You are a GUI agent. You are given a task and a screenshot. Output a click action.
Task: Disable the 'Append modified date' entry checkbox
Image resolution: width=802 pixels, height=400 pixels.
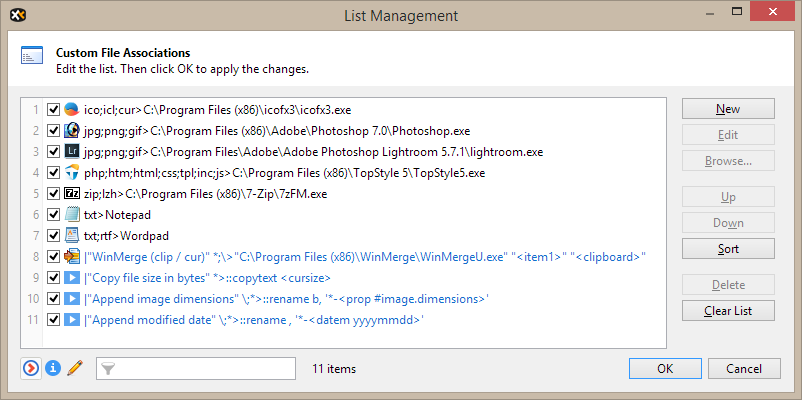click(x=53, y=319)
